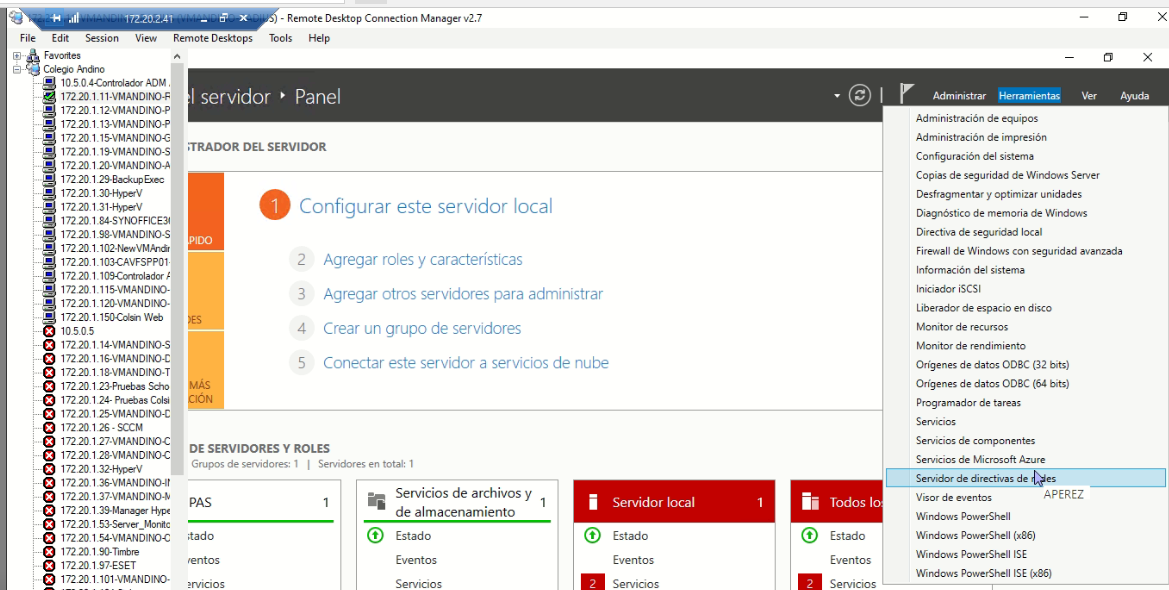Image resolution: width=1169 pixels, height=590 pixels.
Task: Click Agregar roles y características
Action: [x=423, y=260]
